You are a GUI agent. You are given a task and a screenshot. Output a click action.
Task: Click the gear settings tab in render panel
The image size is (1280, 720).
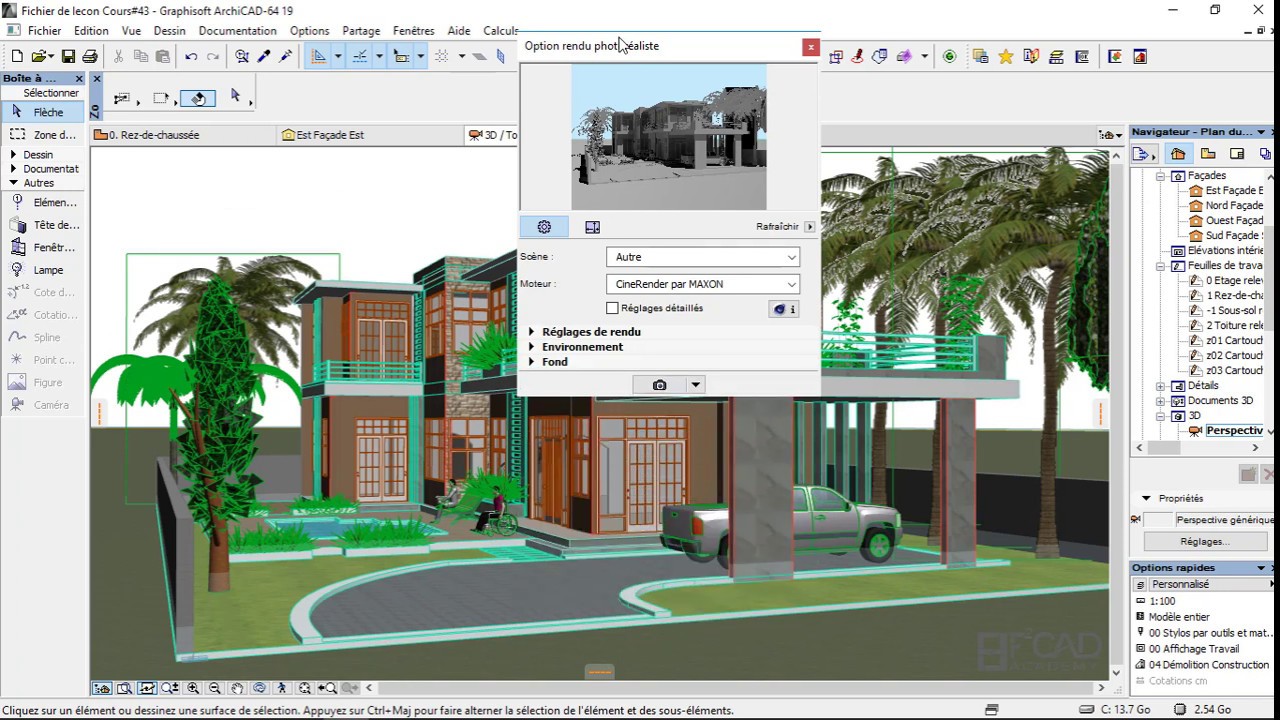pyautogui.click(x=544, y=227)
